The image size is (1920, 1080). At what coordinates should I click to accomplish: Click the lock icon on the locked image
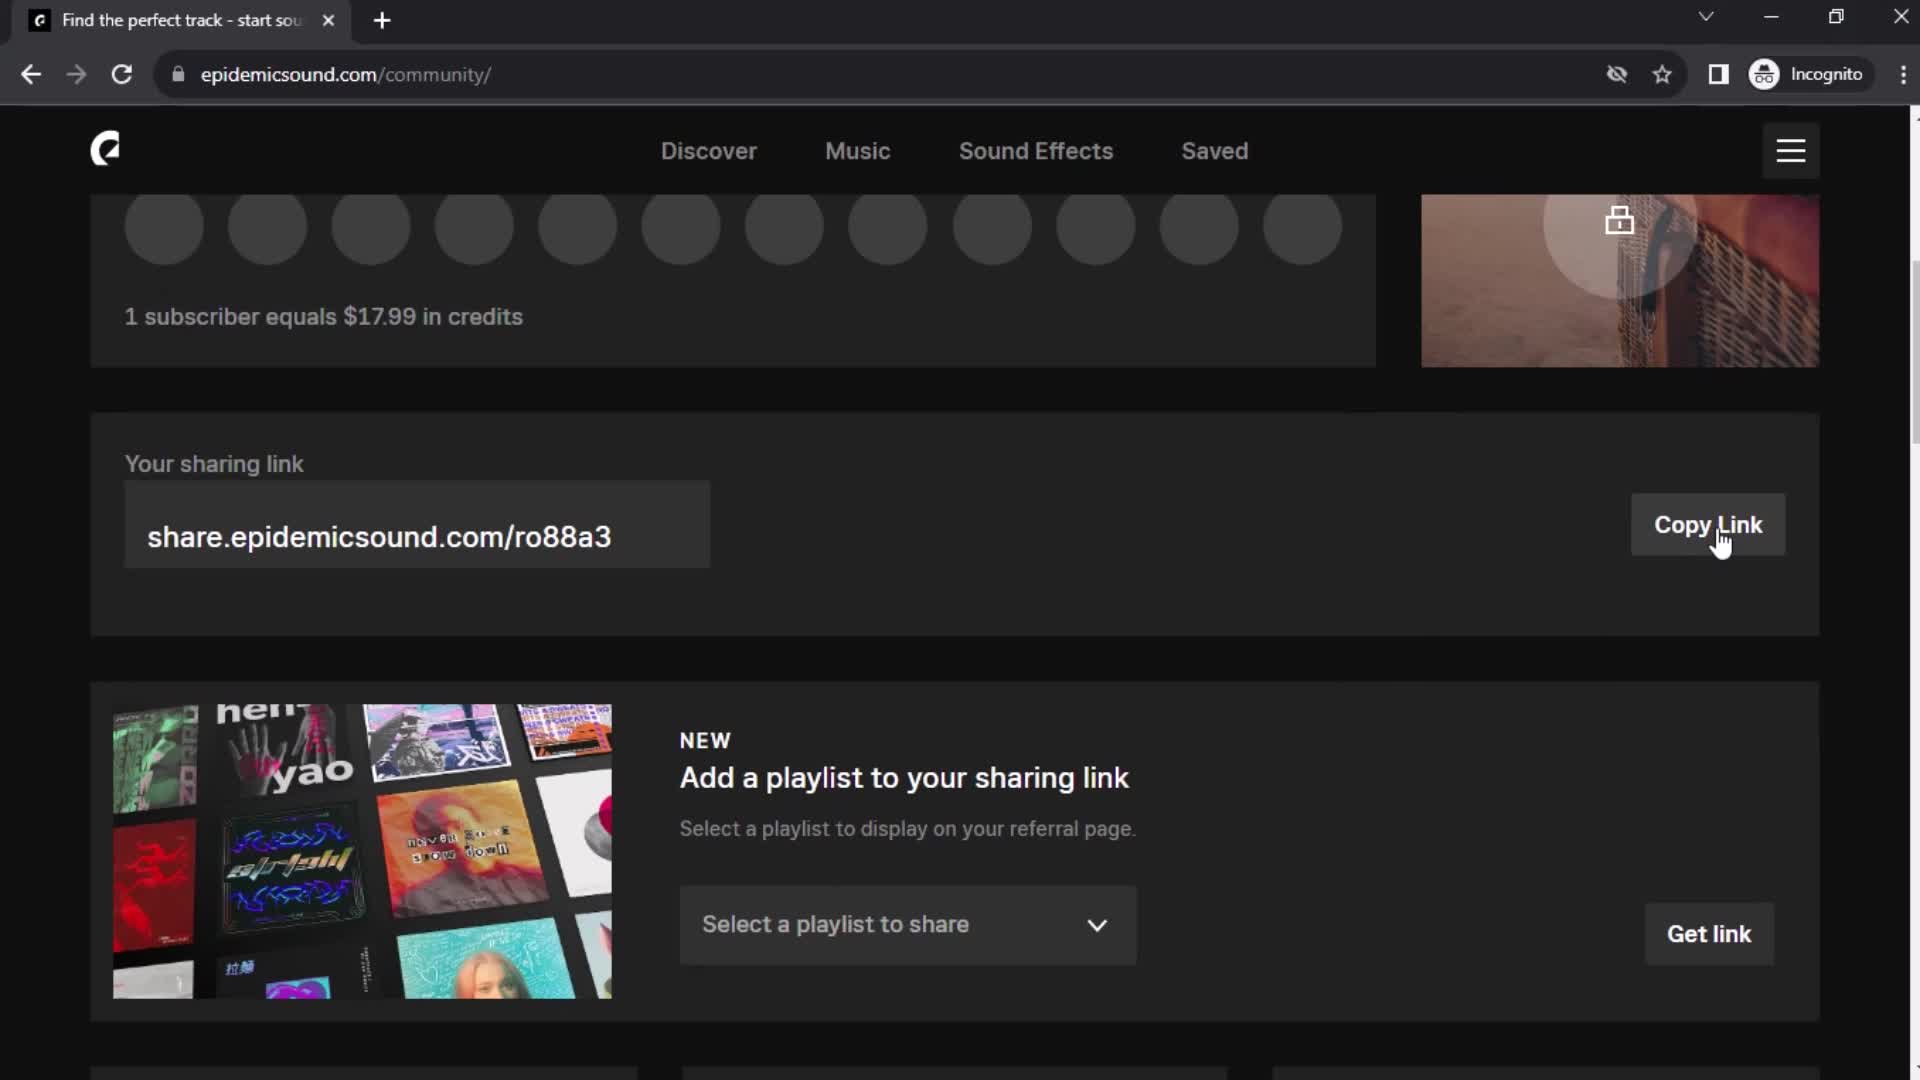1619,220
